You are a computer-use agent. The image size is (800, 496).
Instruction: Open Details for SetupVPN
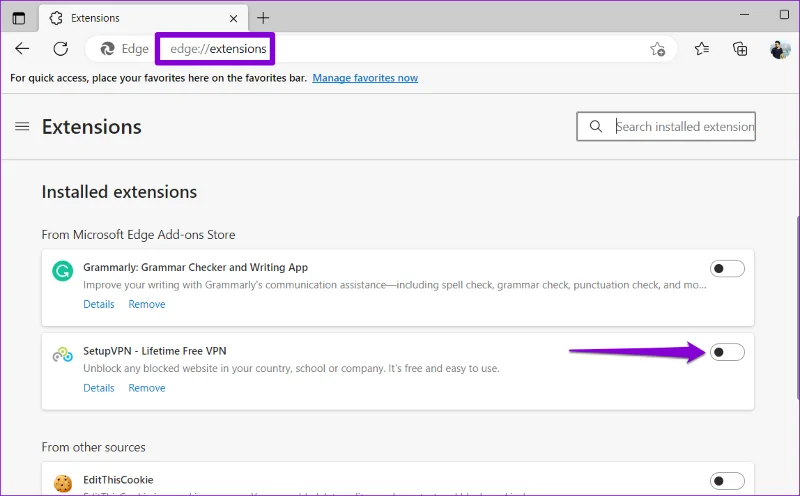[98, 388]
